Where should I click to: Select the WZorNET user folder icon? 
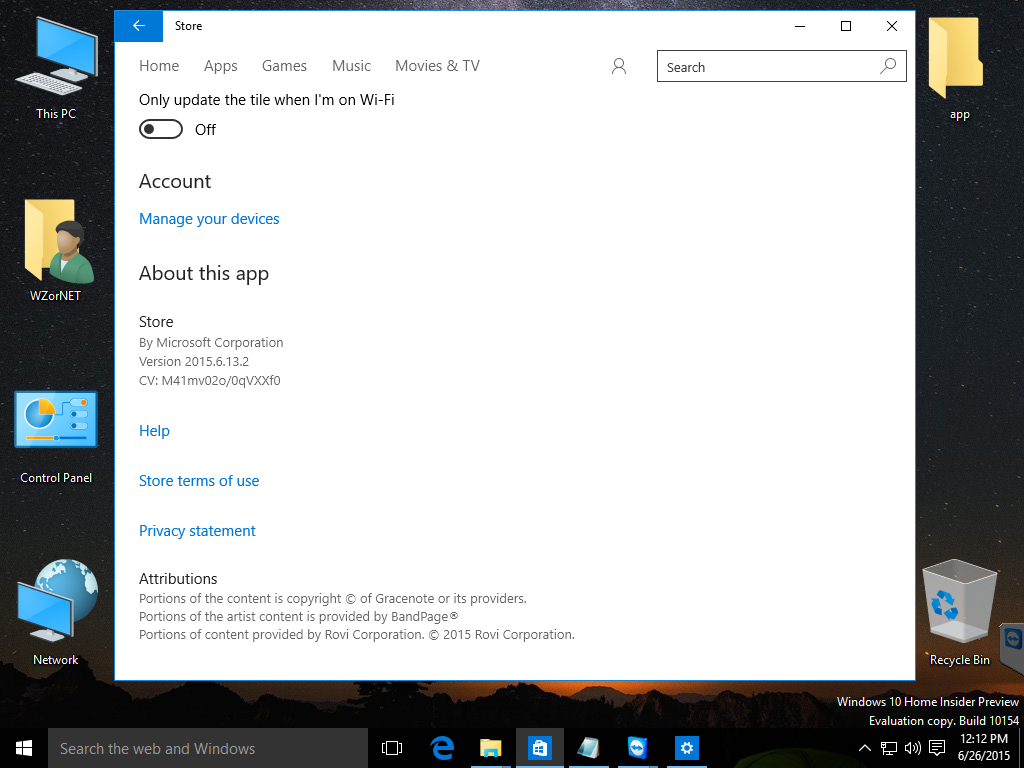point(56,250)
